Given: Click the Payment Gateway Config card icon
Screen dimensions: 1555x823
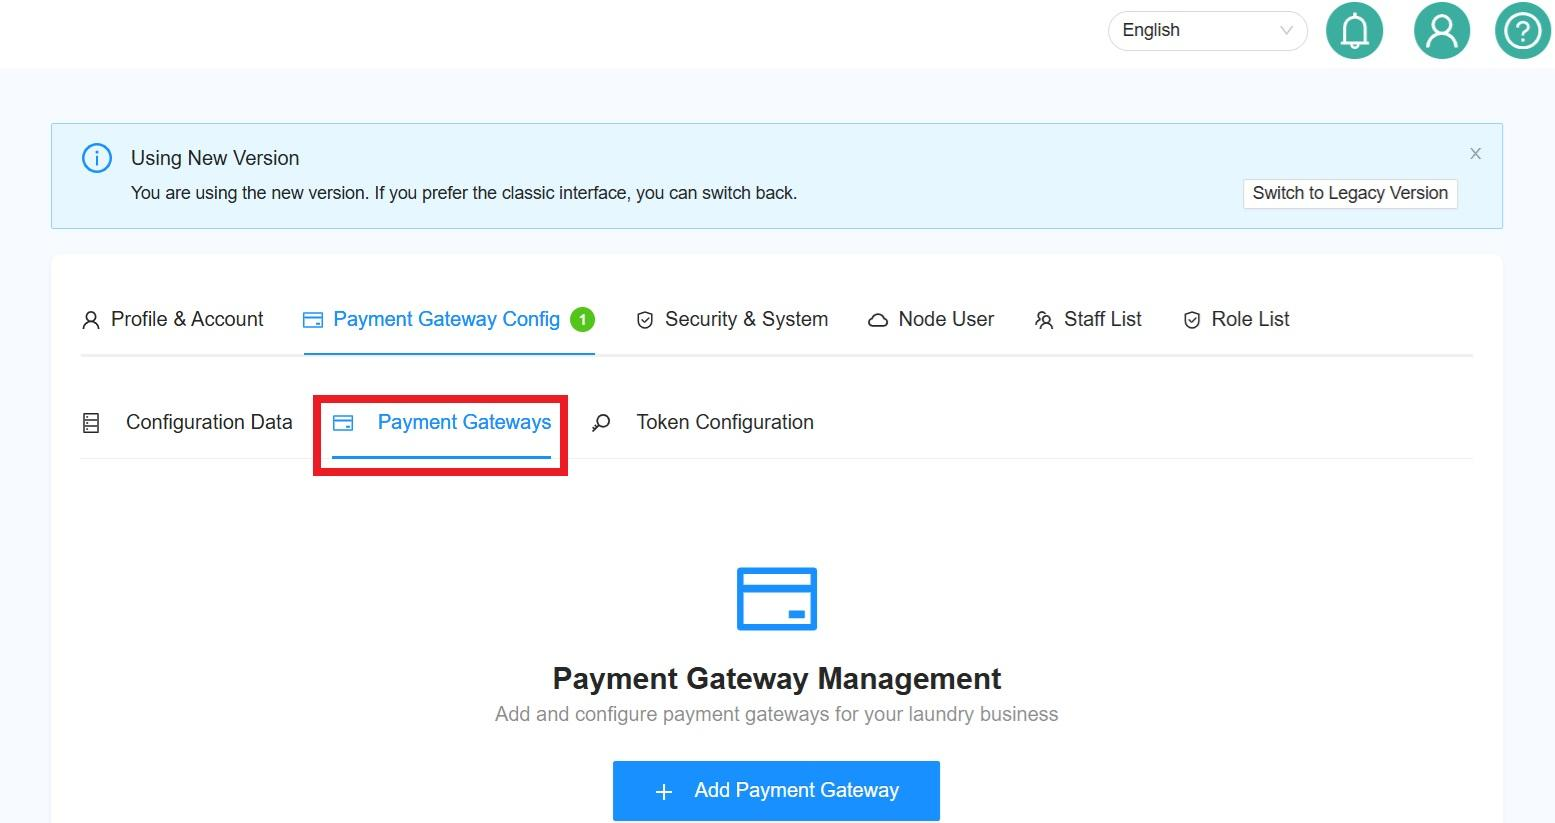Looking at the screenshot, I should click(313, 320).
